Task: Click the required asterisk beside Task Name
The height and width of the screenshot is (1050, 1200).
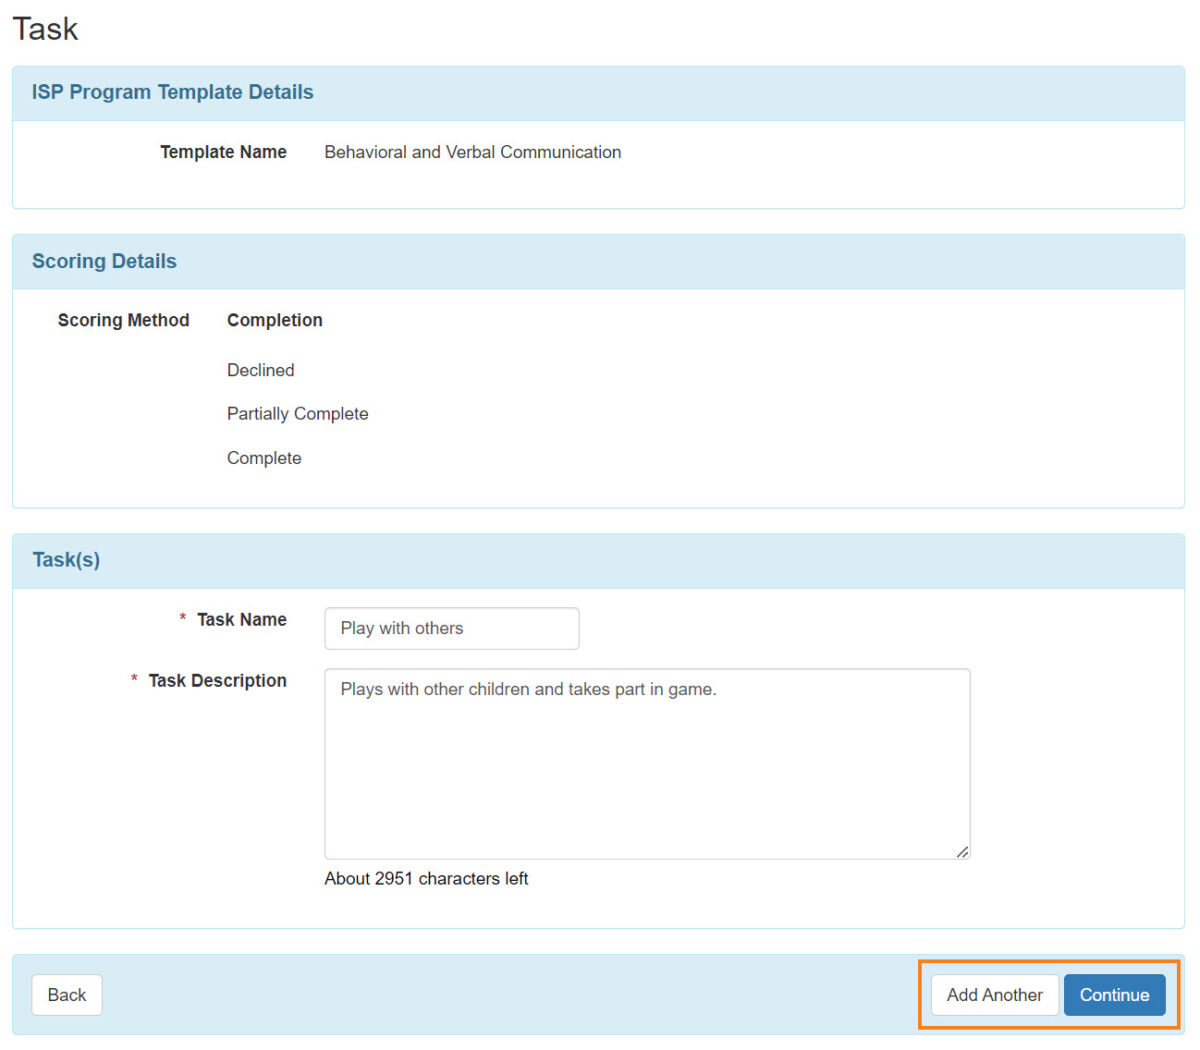Action: [x=181, y=620]
